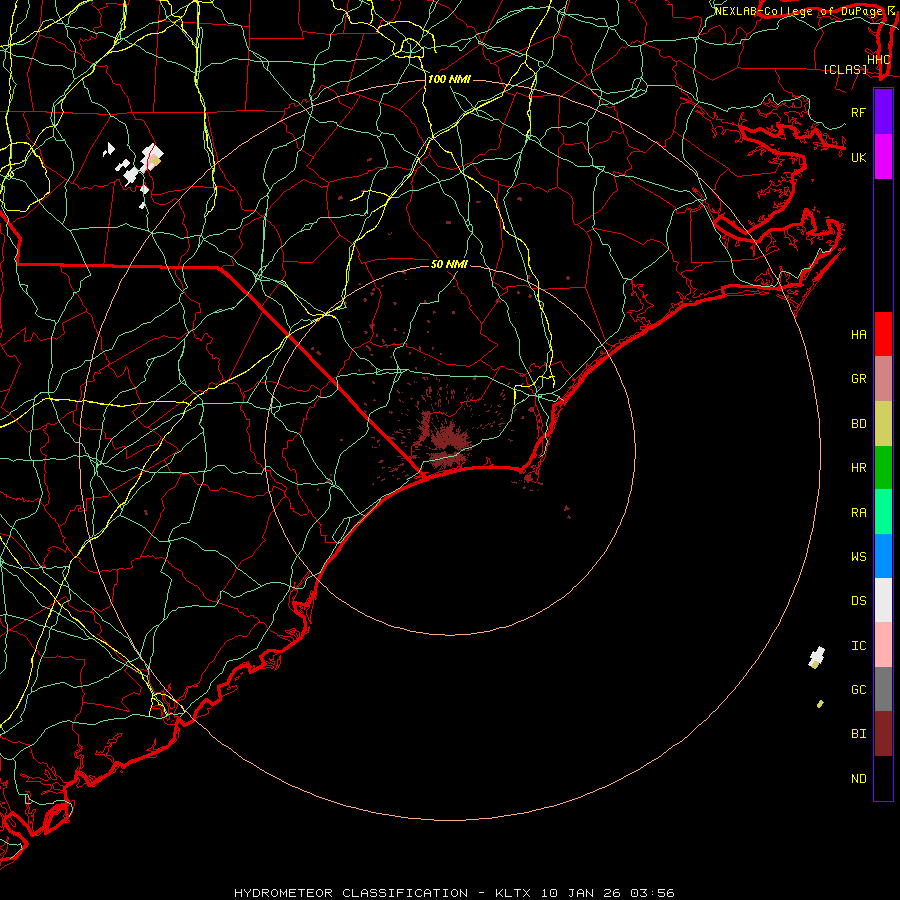Click the "HHC" product code text

coord(878,60)
